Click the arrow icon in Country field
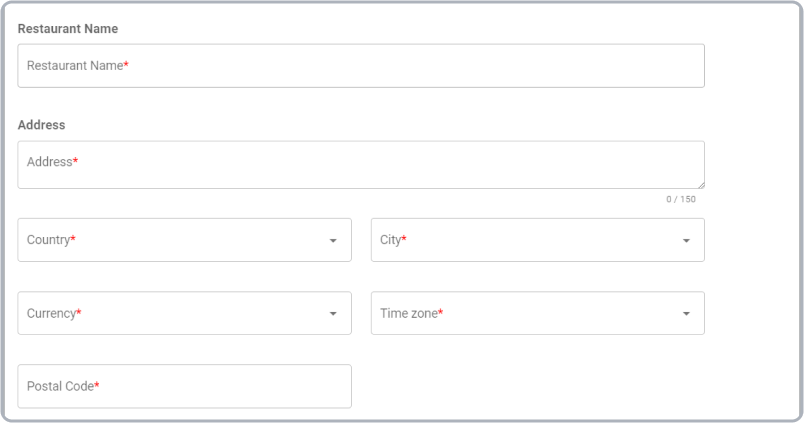This screenshot has width=804, height=423. coord(333,241)
